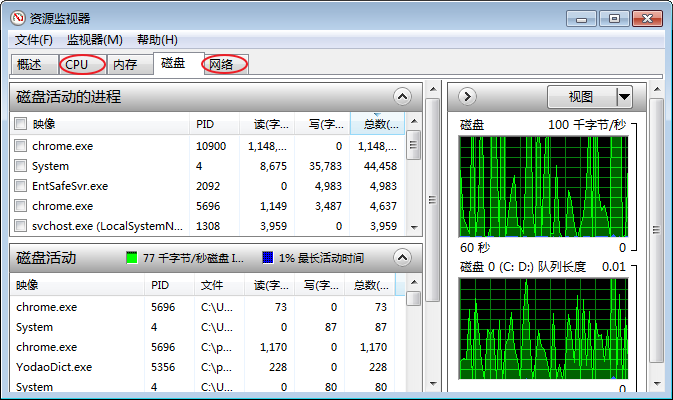Click the blue 最长活动时间 legend swatch

tap(267, 258)
